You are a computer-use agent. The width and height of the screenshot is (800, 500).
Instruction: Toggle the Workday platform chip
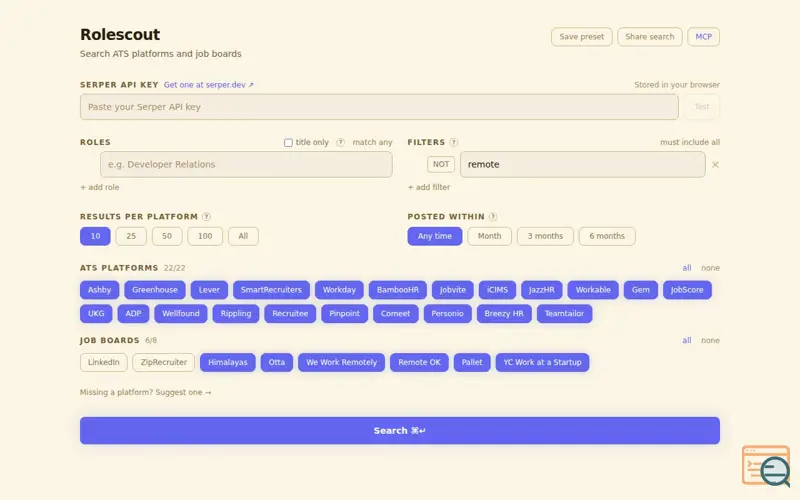pos(339,290)
